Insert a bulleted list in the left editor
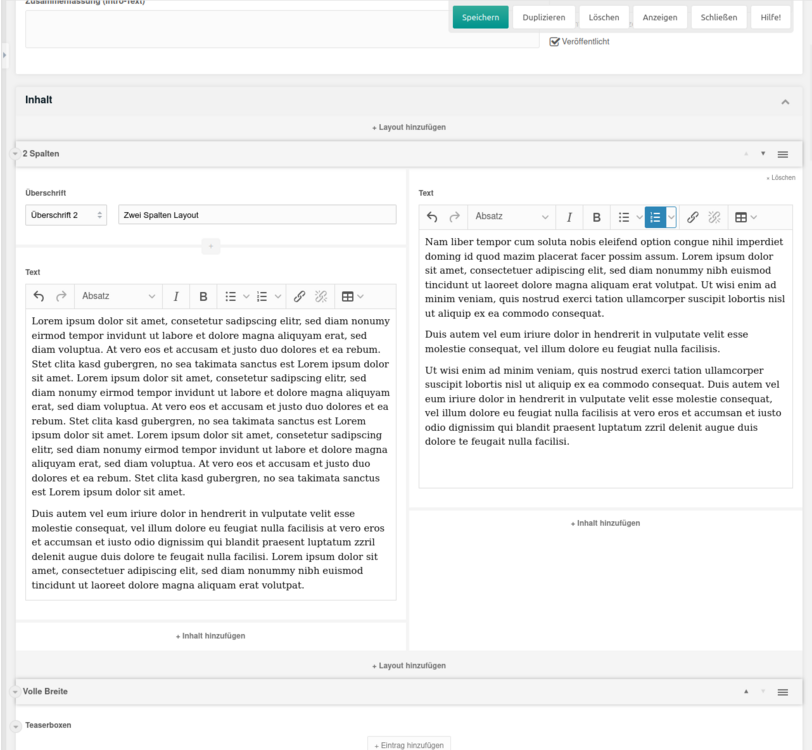Viewport: 812px width, 750px height. pyautogui.click(x=230, y=296)
